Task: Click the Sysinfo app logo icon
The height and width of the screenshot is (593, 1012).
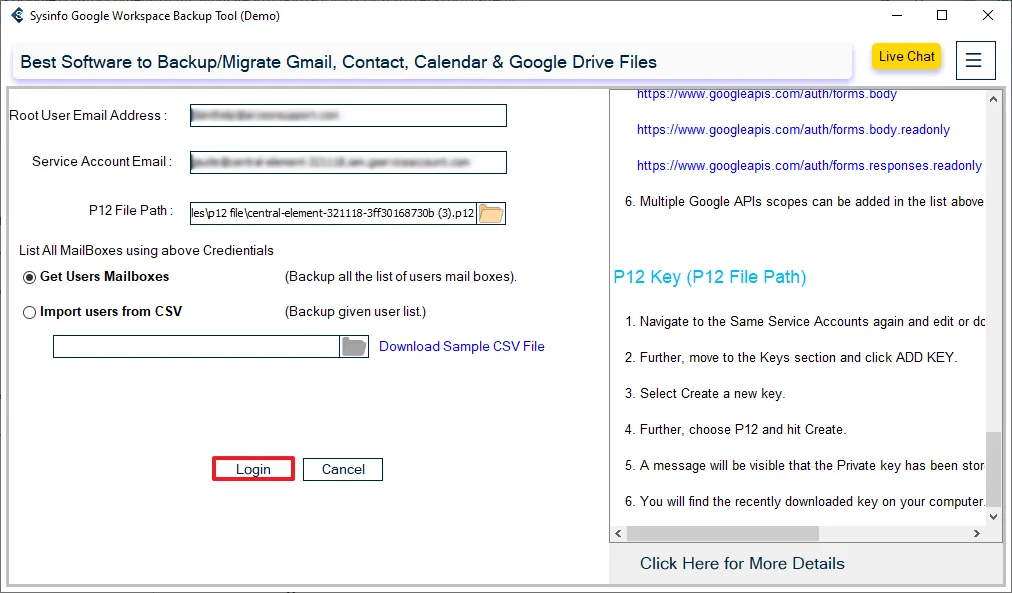Action: click(17, 15)
